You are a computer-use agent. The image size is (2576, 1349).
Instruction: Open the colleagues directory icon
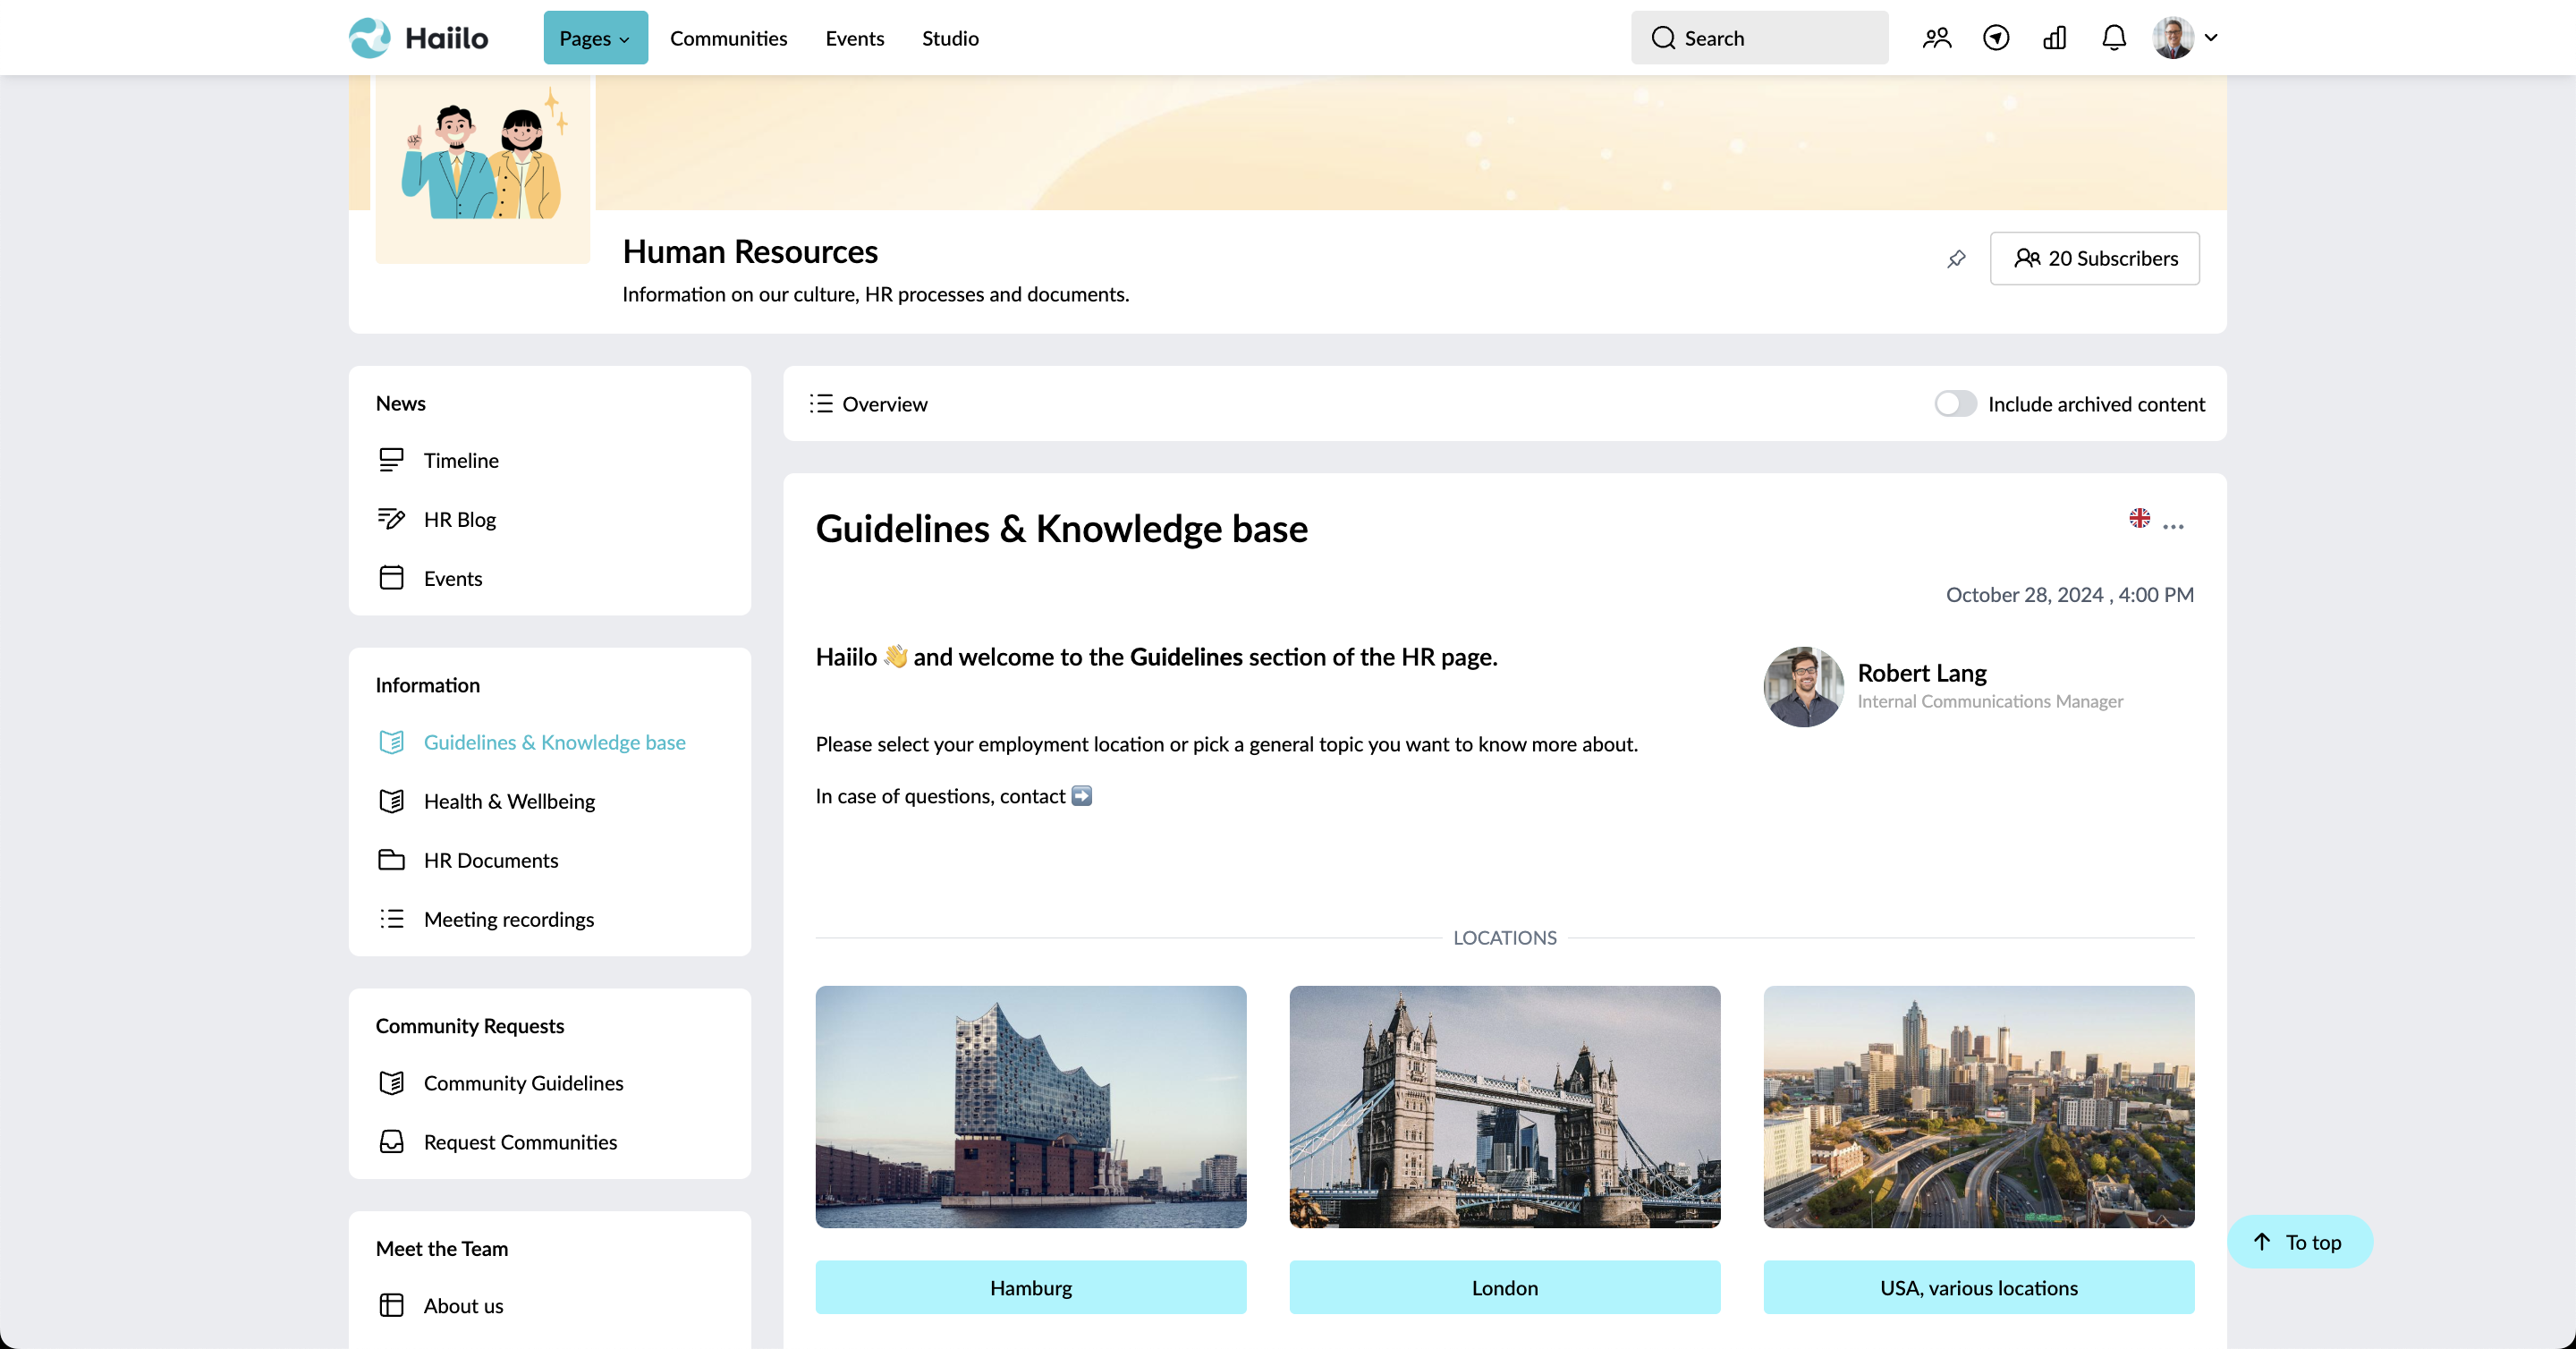tap(1937, 38)
